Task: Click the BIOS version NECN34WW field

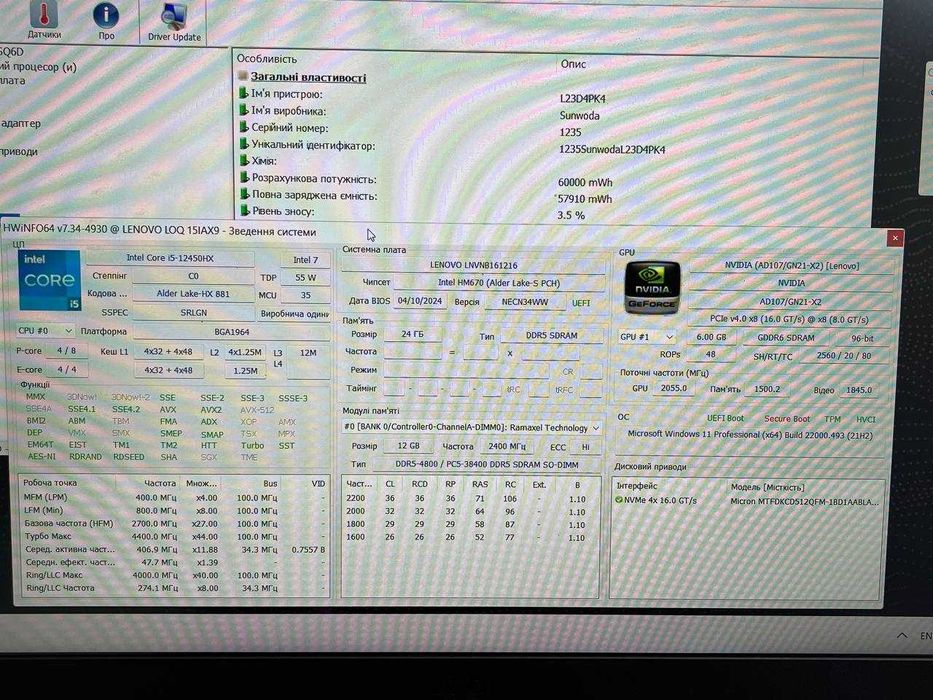Action: pyautogui.click(x=524, y=302)
